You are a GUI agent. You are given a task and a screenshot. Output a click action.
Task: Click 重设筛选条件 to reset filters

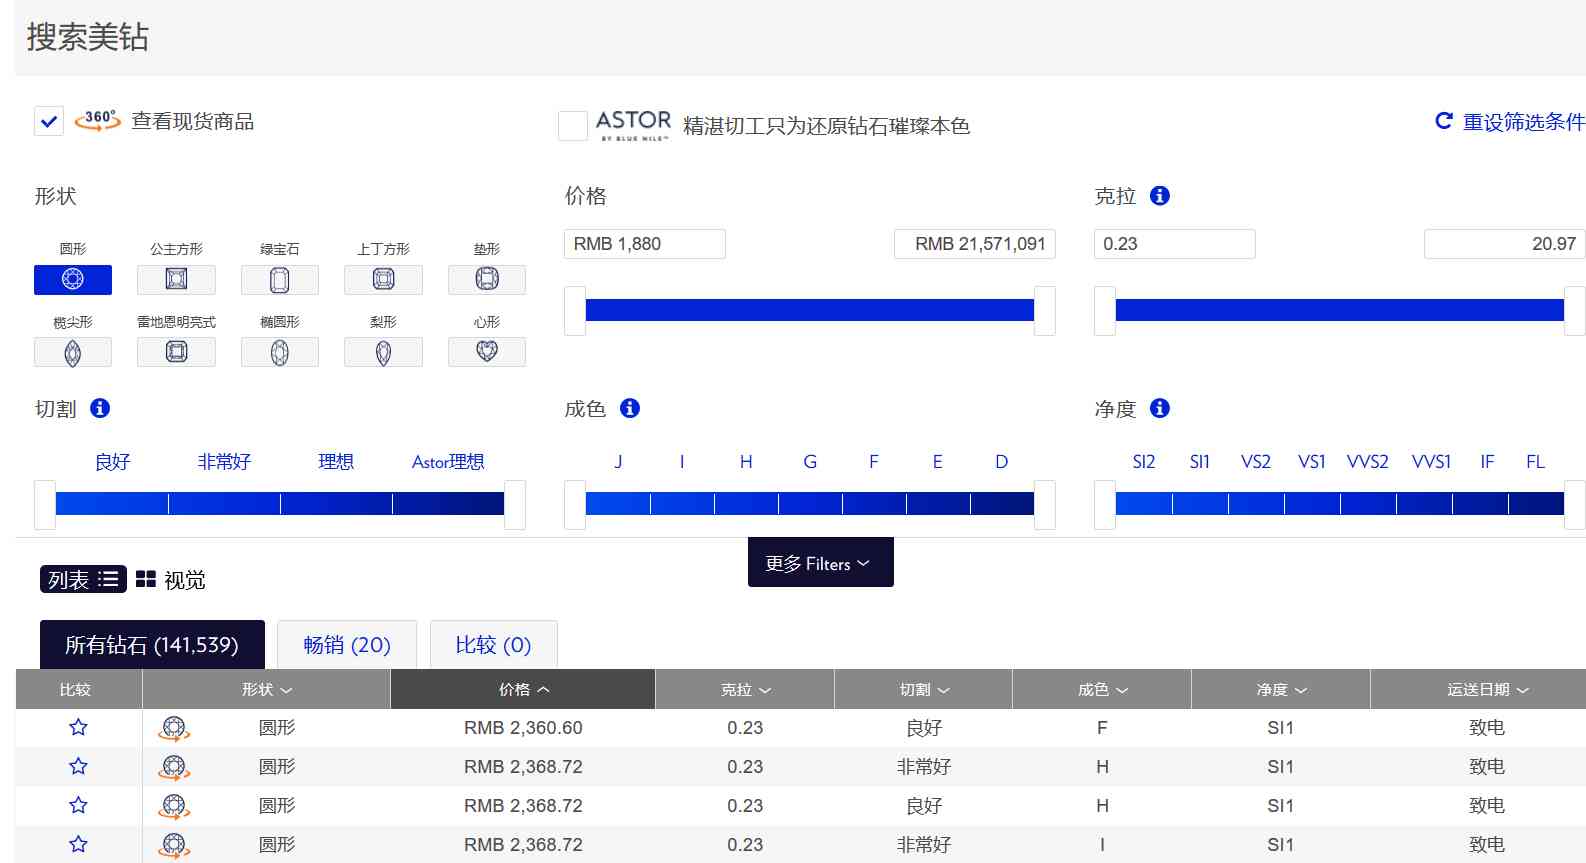1510,122
